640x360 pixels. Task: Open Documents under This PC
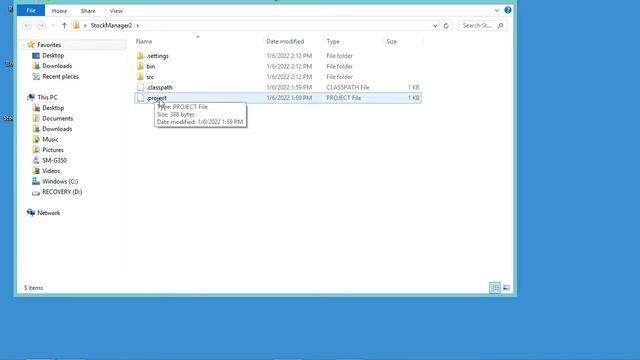58,119
